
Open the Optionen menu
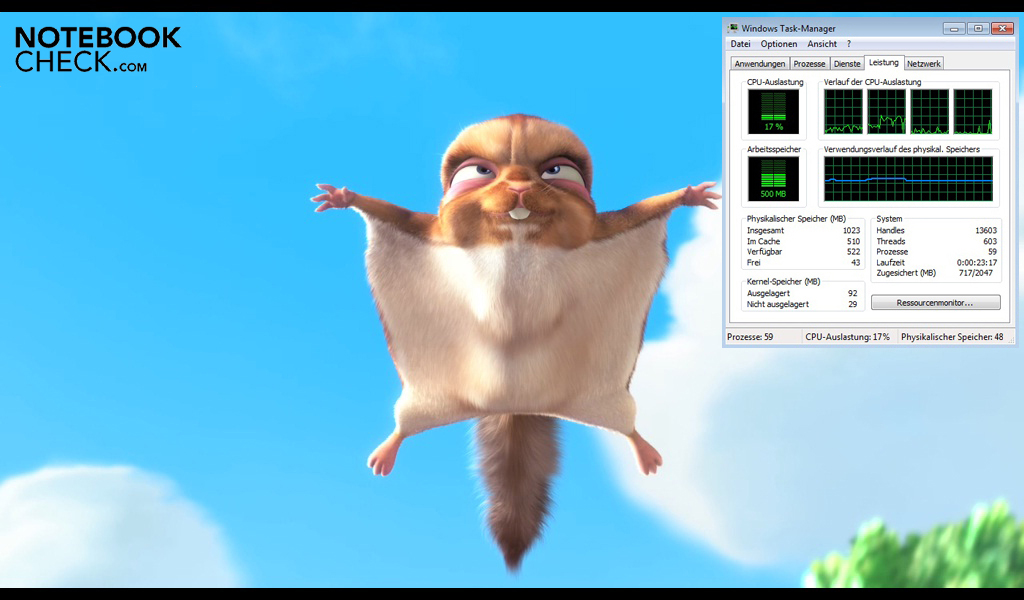click(778, 44)
